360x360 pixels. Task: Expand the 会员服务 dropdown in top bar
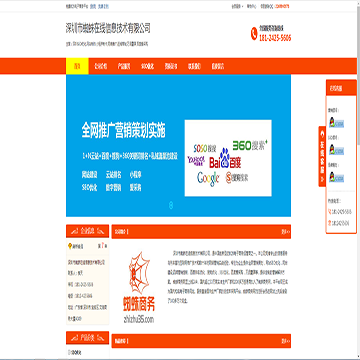[237, 6]
